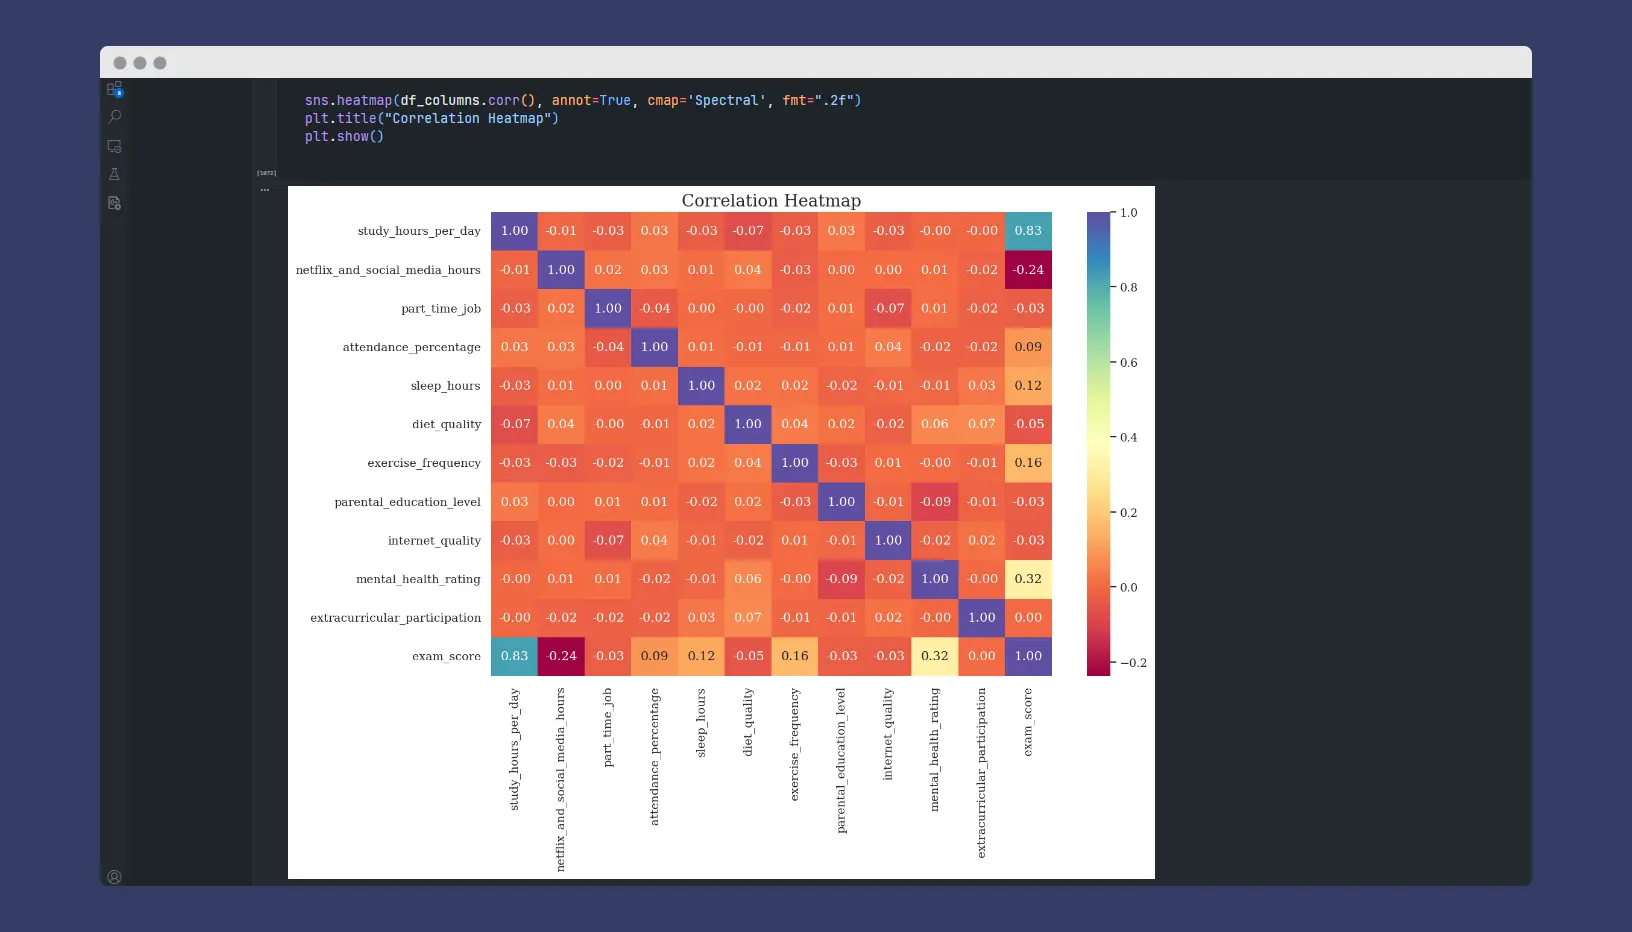
Task: Click the -0.24 cell in exam_score column
Action: 1028,270
